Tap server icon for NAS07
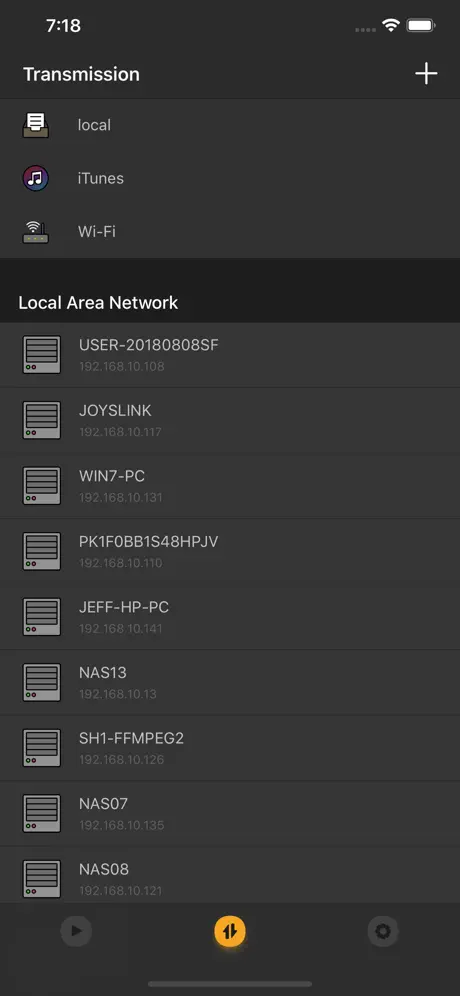Image resolution: width=460 pixels, height=996 pixels. [x=42, y=814]
